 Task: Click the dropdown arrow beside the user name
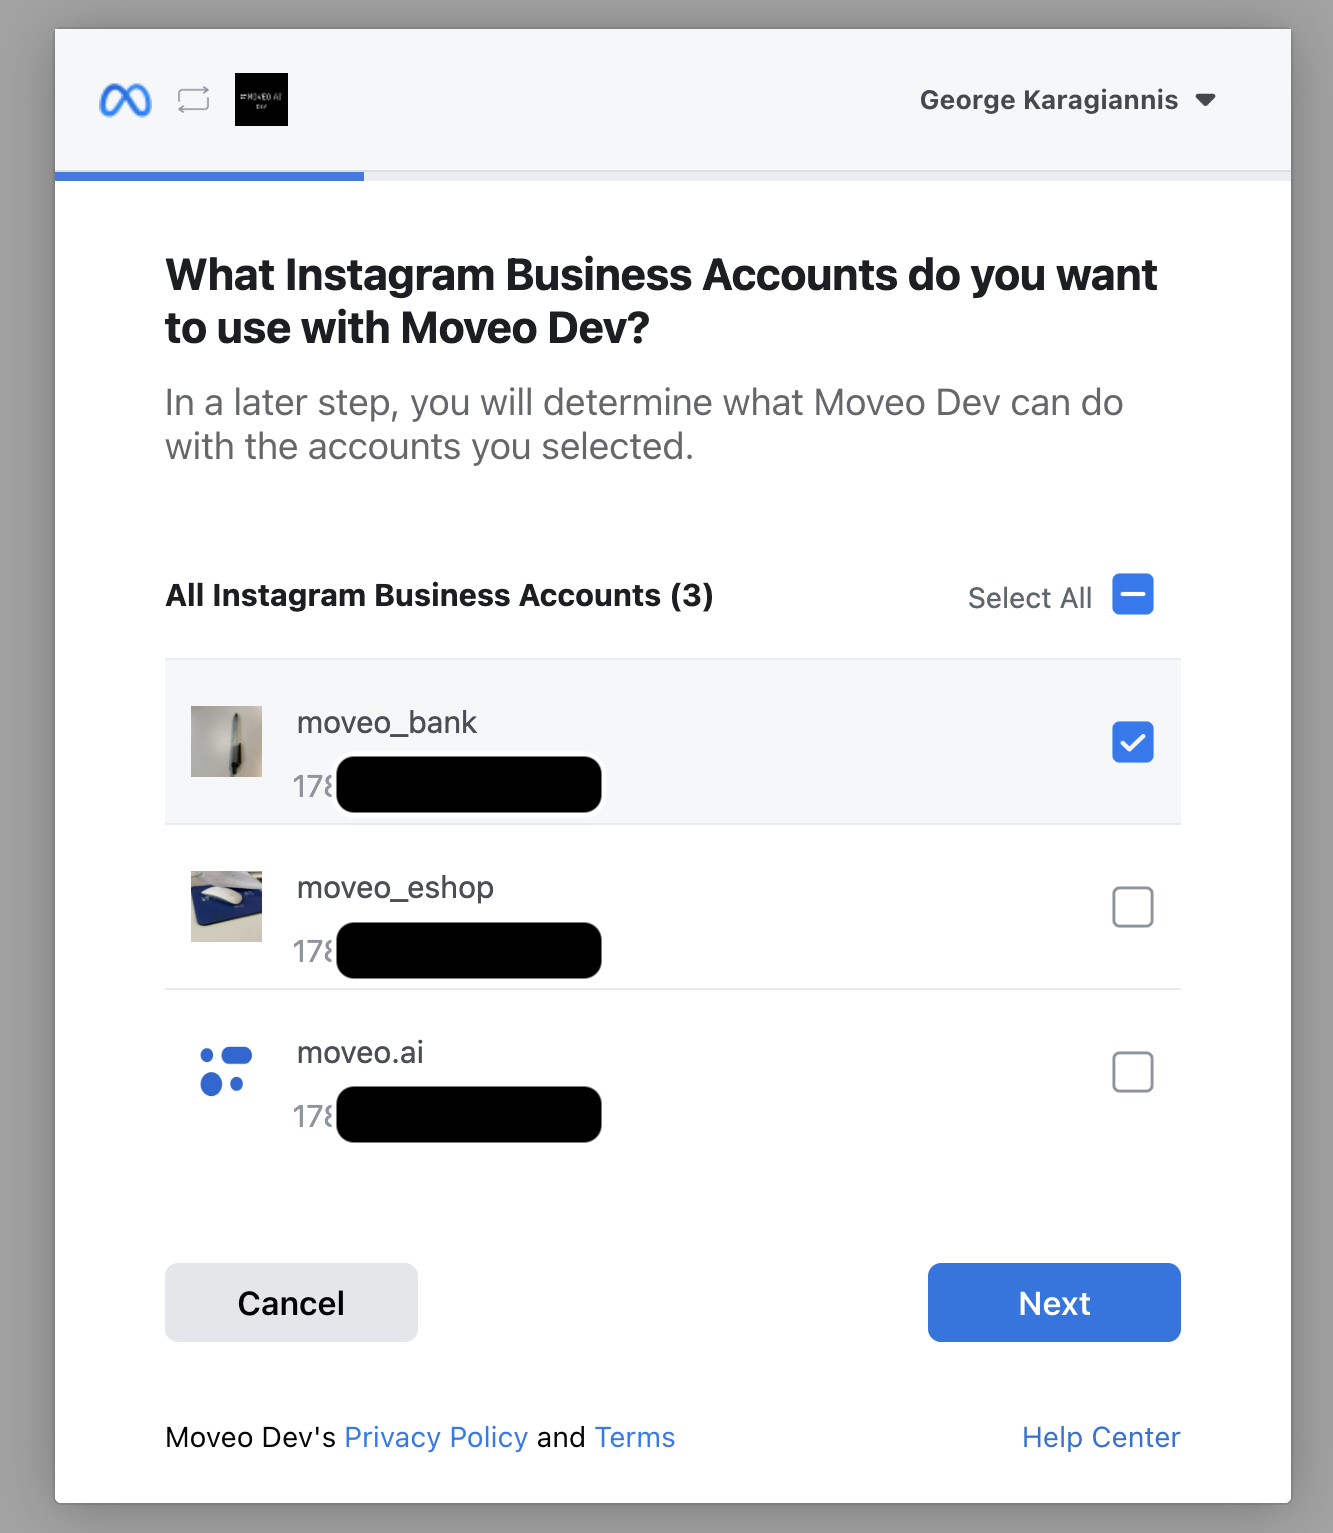coord(1206,100)
